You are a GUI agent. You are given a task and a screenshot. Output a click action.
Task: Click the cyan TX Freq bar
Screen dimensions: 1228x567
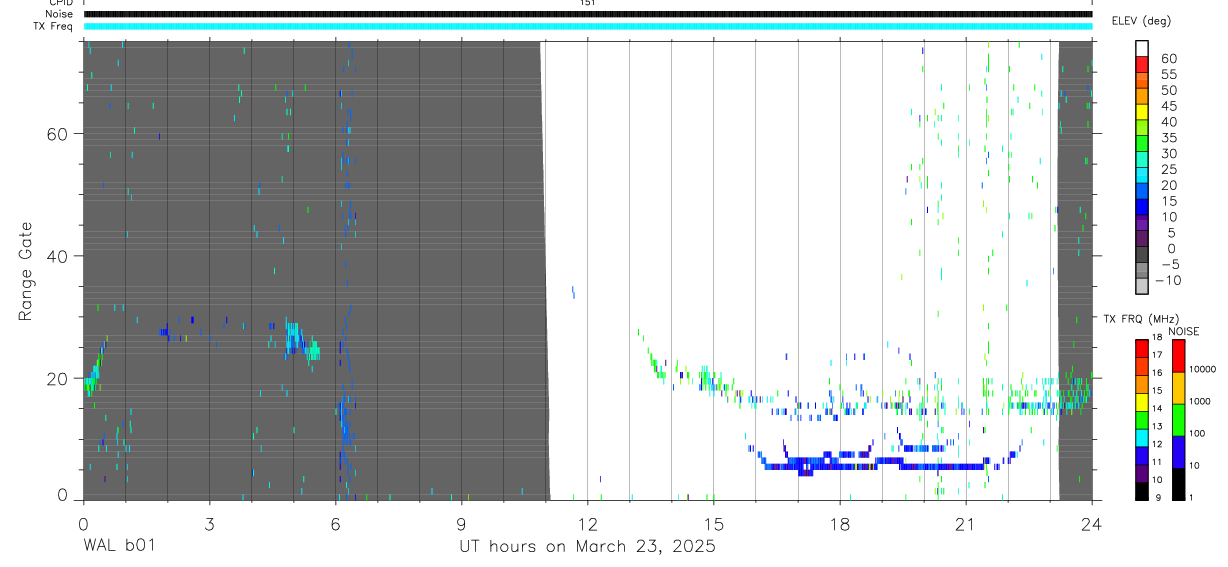point(588,26)
